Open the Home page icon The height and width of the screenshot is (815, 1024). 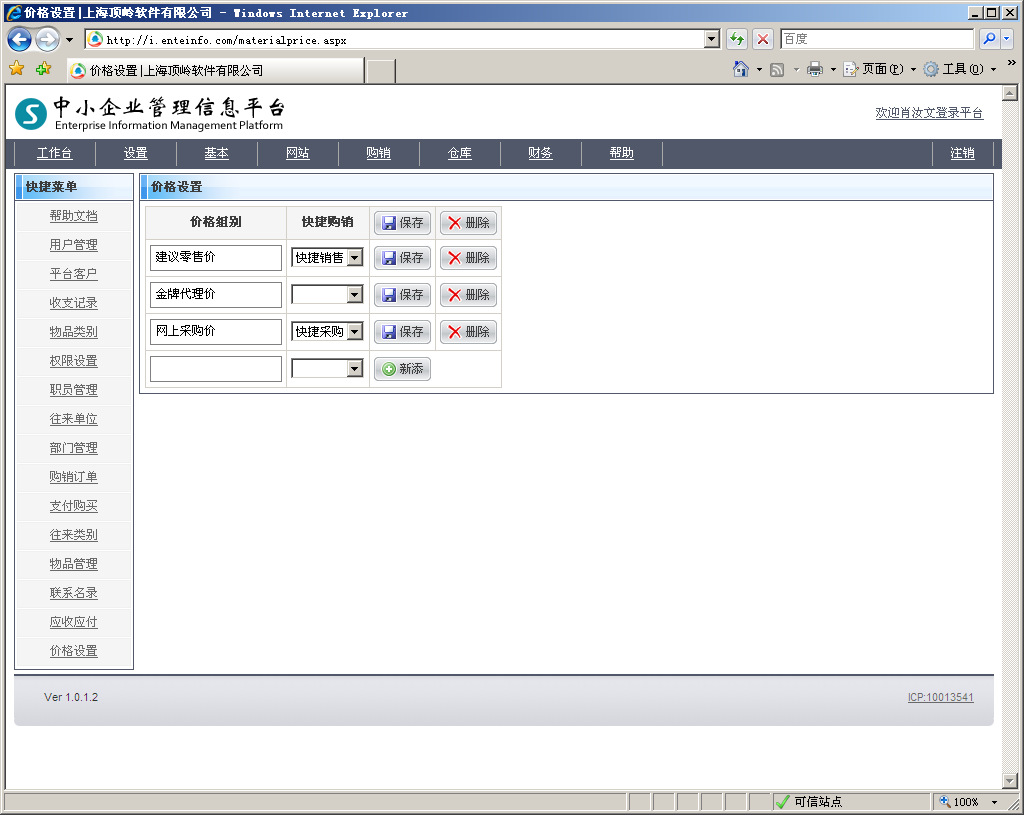pos(741,69)
